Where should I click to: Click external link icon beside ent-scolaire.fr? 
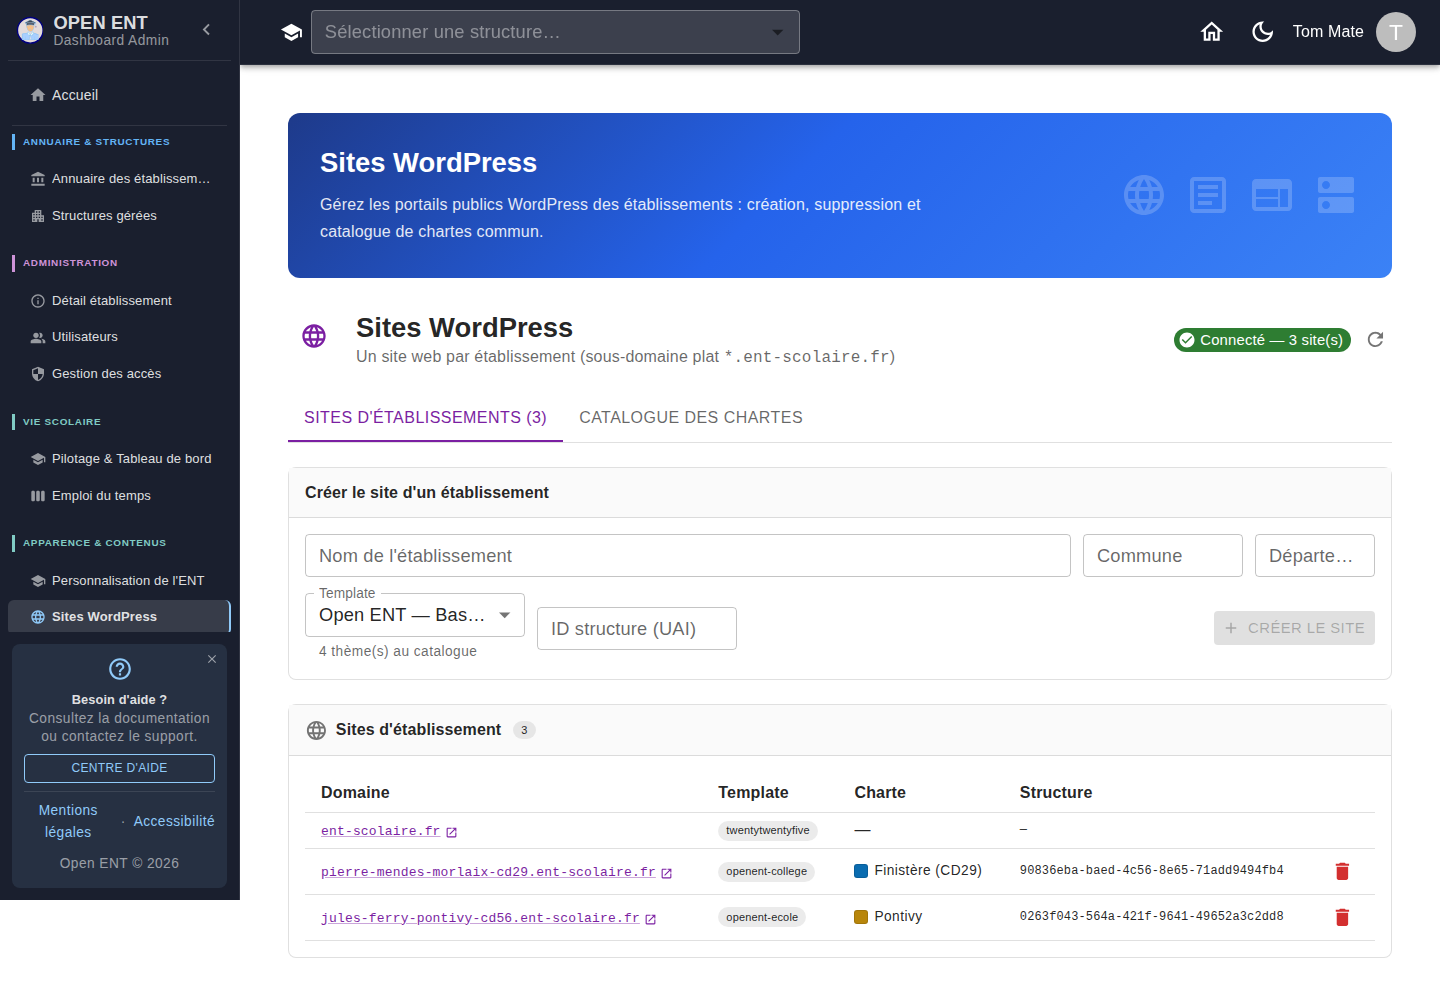[452, 832]
